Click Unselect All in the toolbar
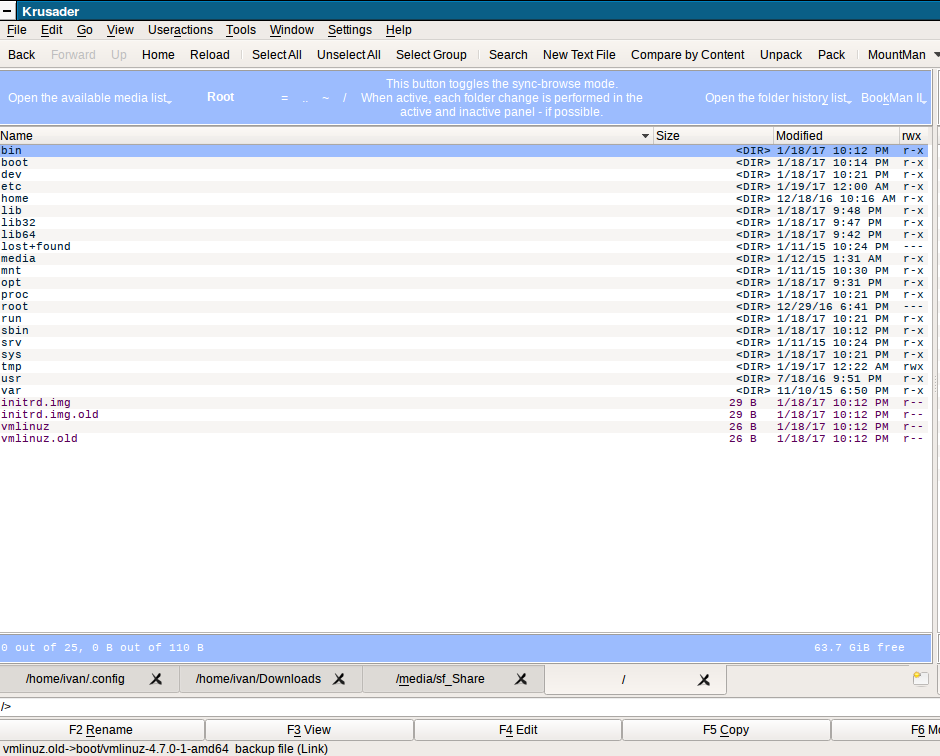Screen dimensions: 940x756 (x=349, y=55)
